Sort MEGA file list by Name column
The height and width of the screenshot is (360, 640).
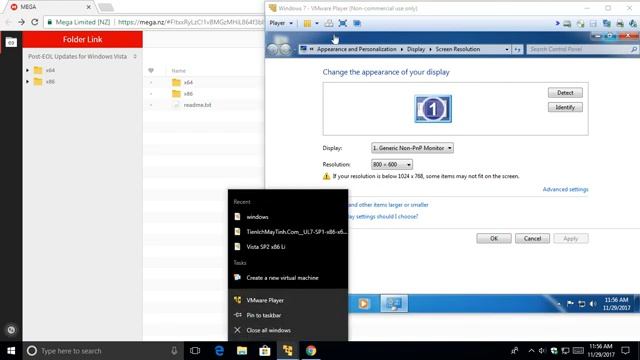click(178, 71)
